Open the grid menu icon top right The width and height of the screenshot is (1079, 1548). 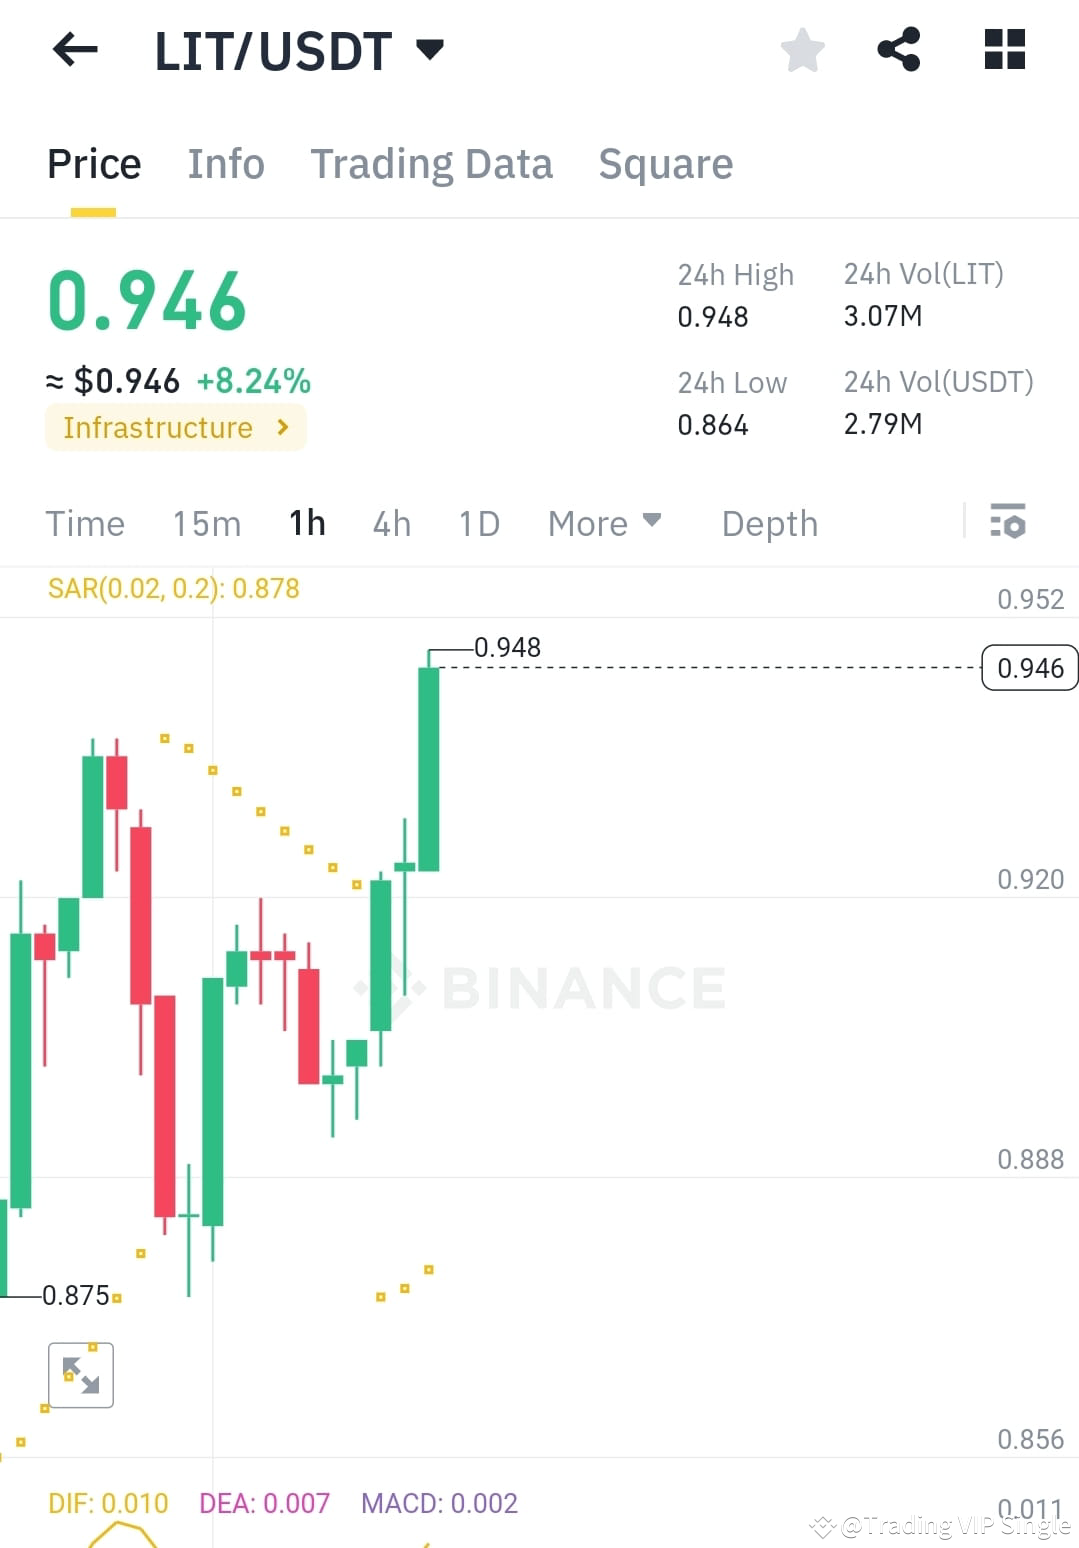(x=1002, y=50)
